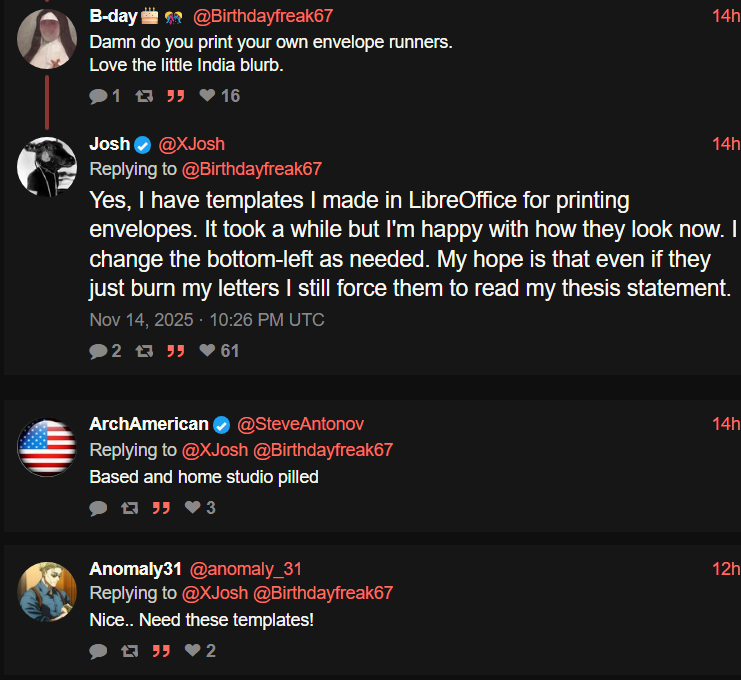Reply to Anomaly31's templates comment

pyautogui.click(x=98, y=651)
